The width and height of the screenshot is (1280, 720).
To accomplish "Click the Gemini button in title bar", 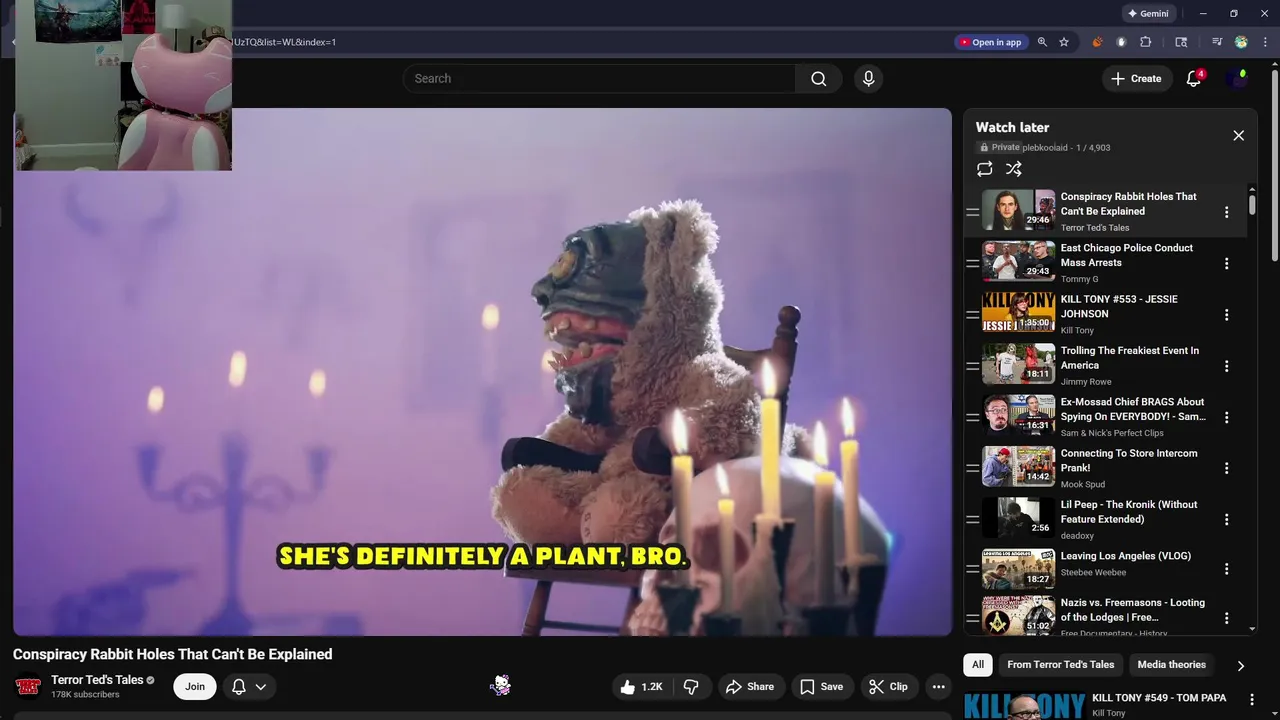I will pyautogui.click(x=1148, y=14).
